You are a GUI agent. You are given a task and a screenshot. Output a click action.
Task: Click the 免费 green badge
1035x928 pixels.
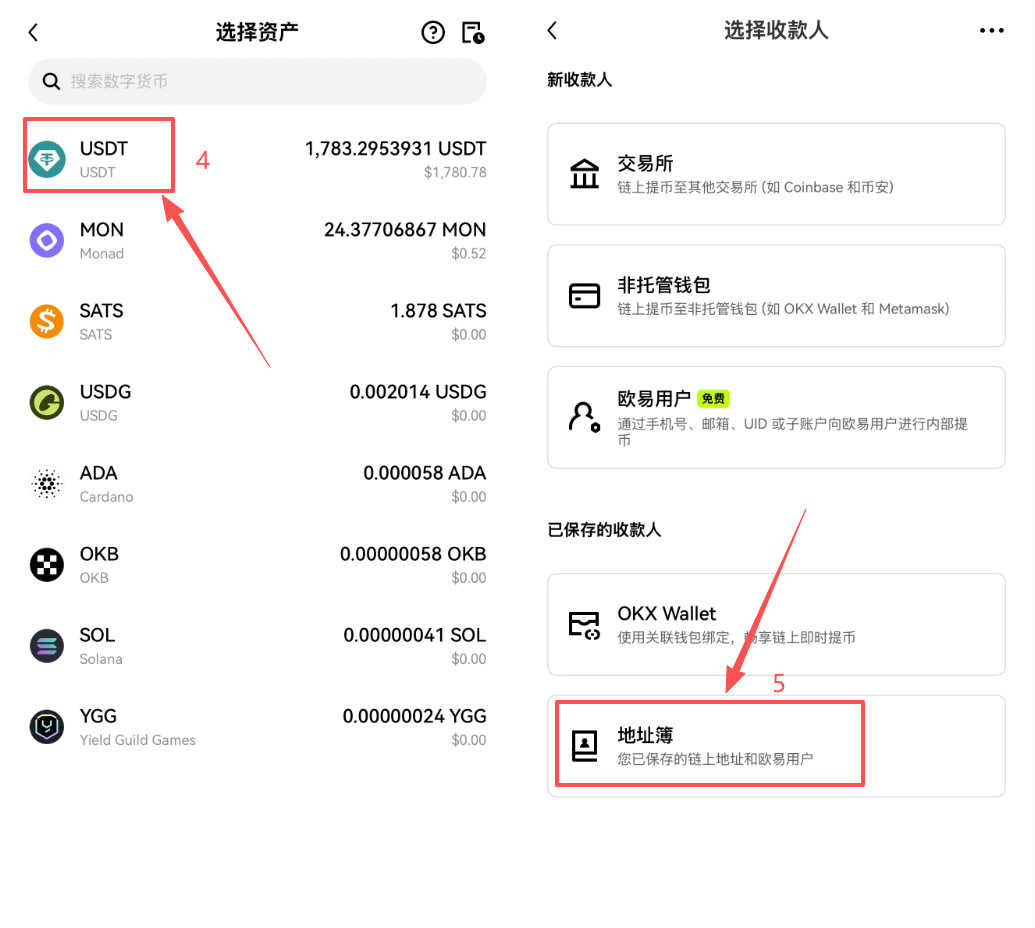[x=713, y=399]
